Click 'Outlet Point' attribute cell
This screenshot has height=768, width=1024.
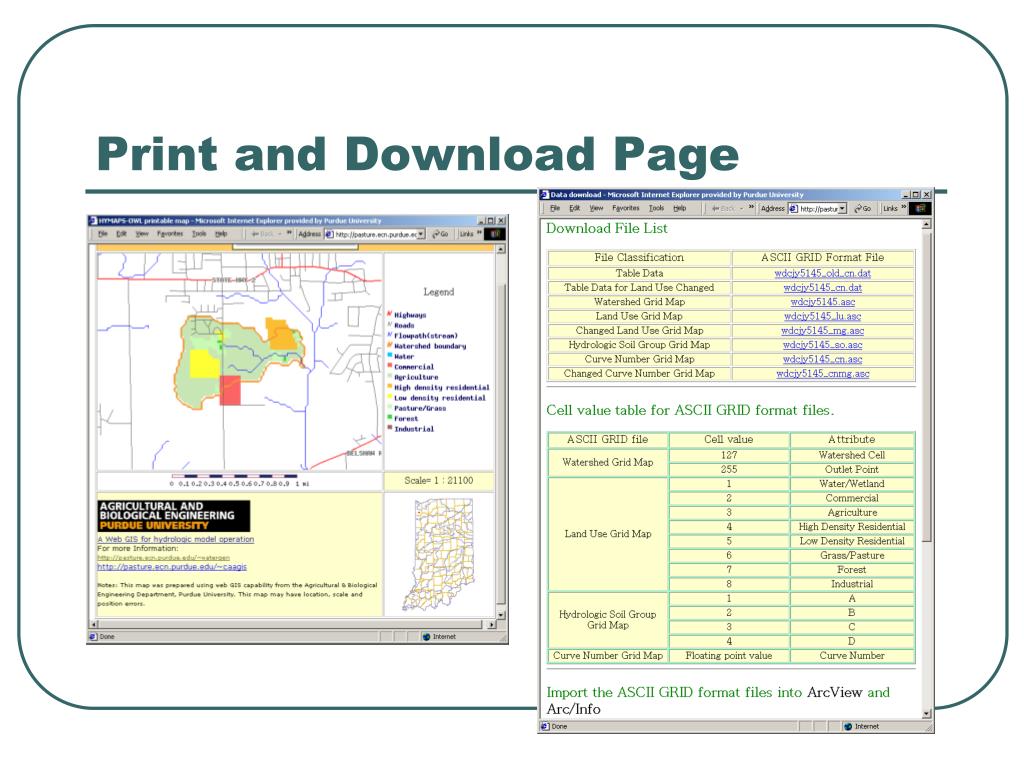[852, 470]
